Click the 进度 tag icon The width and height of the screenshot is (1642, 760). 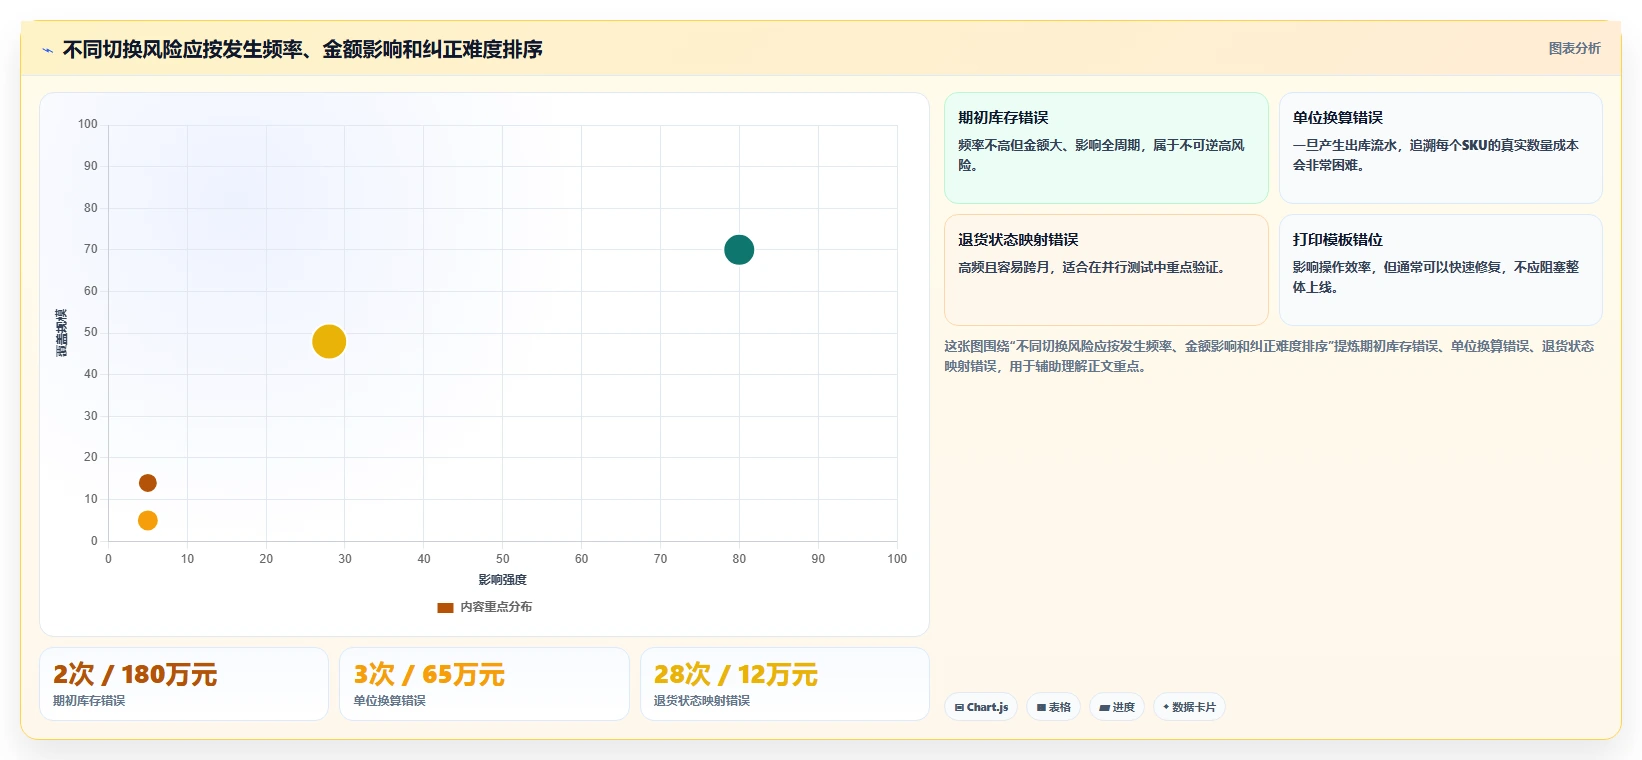1104,707
